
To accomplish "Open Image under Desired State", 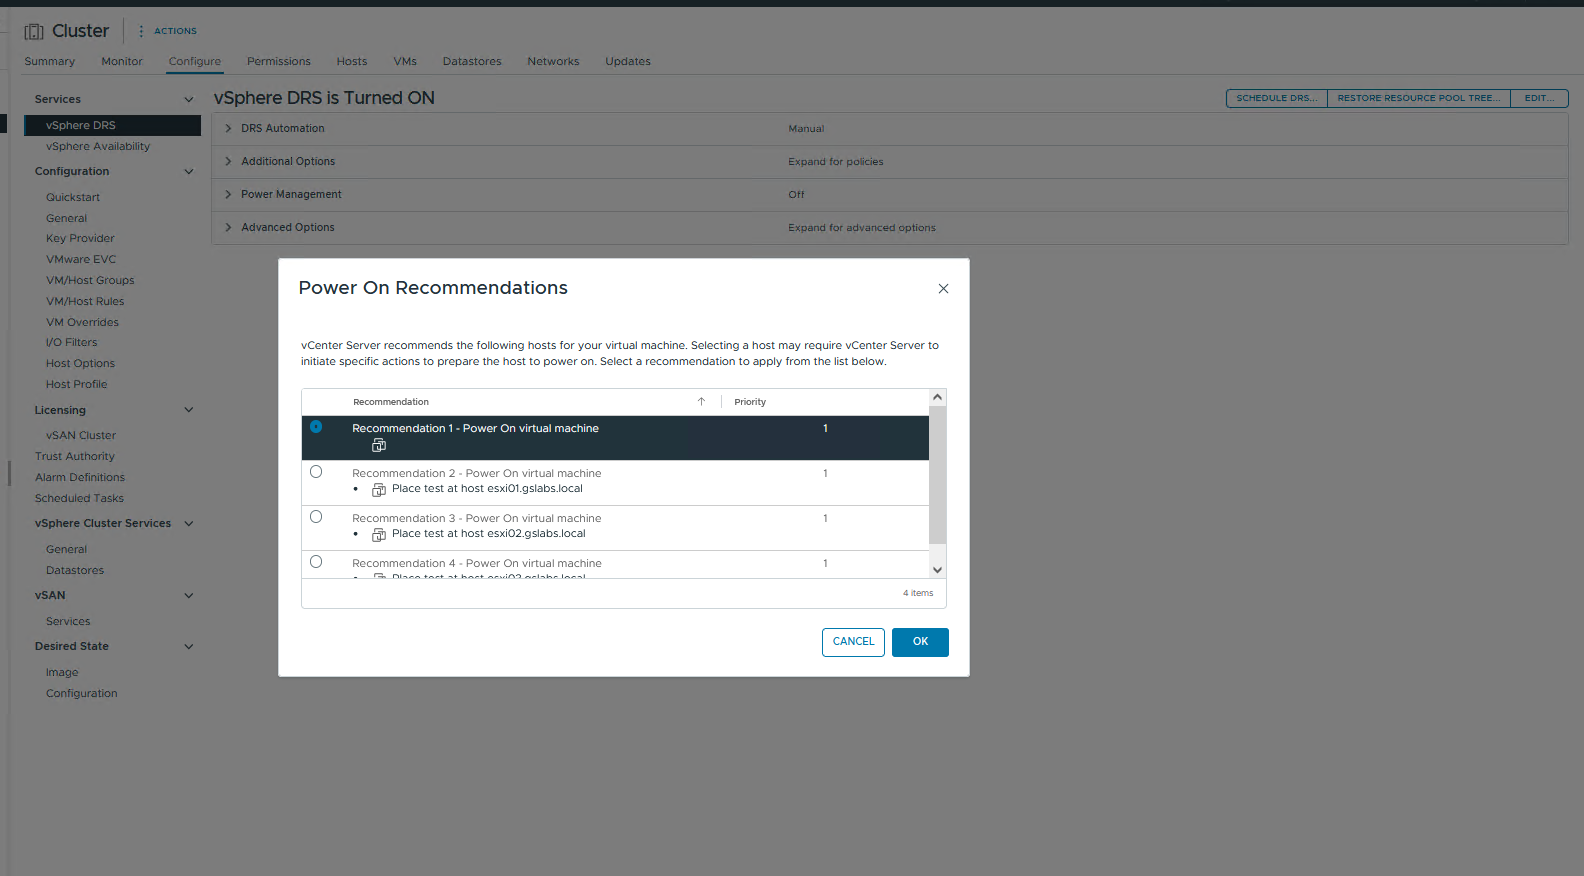I will pyautogui.click(x=62, y=672).
